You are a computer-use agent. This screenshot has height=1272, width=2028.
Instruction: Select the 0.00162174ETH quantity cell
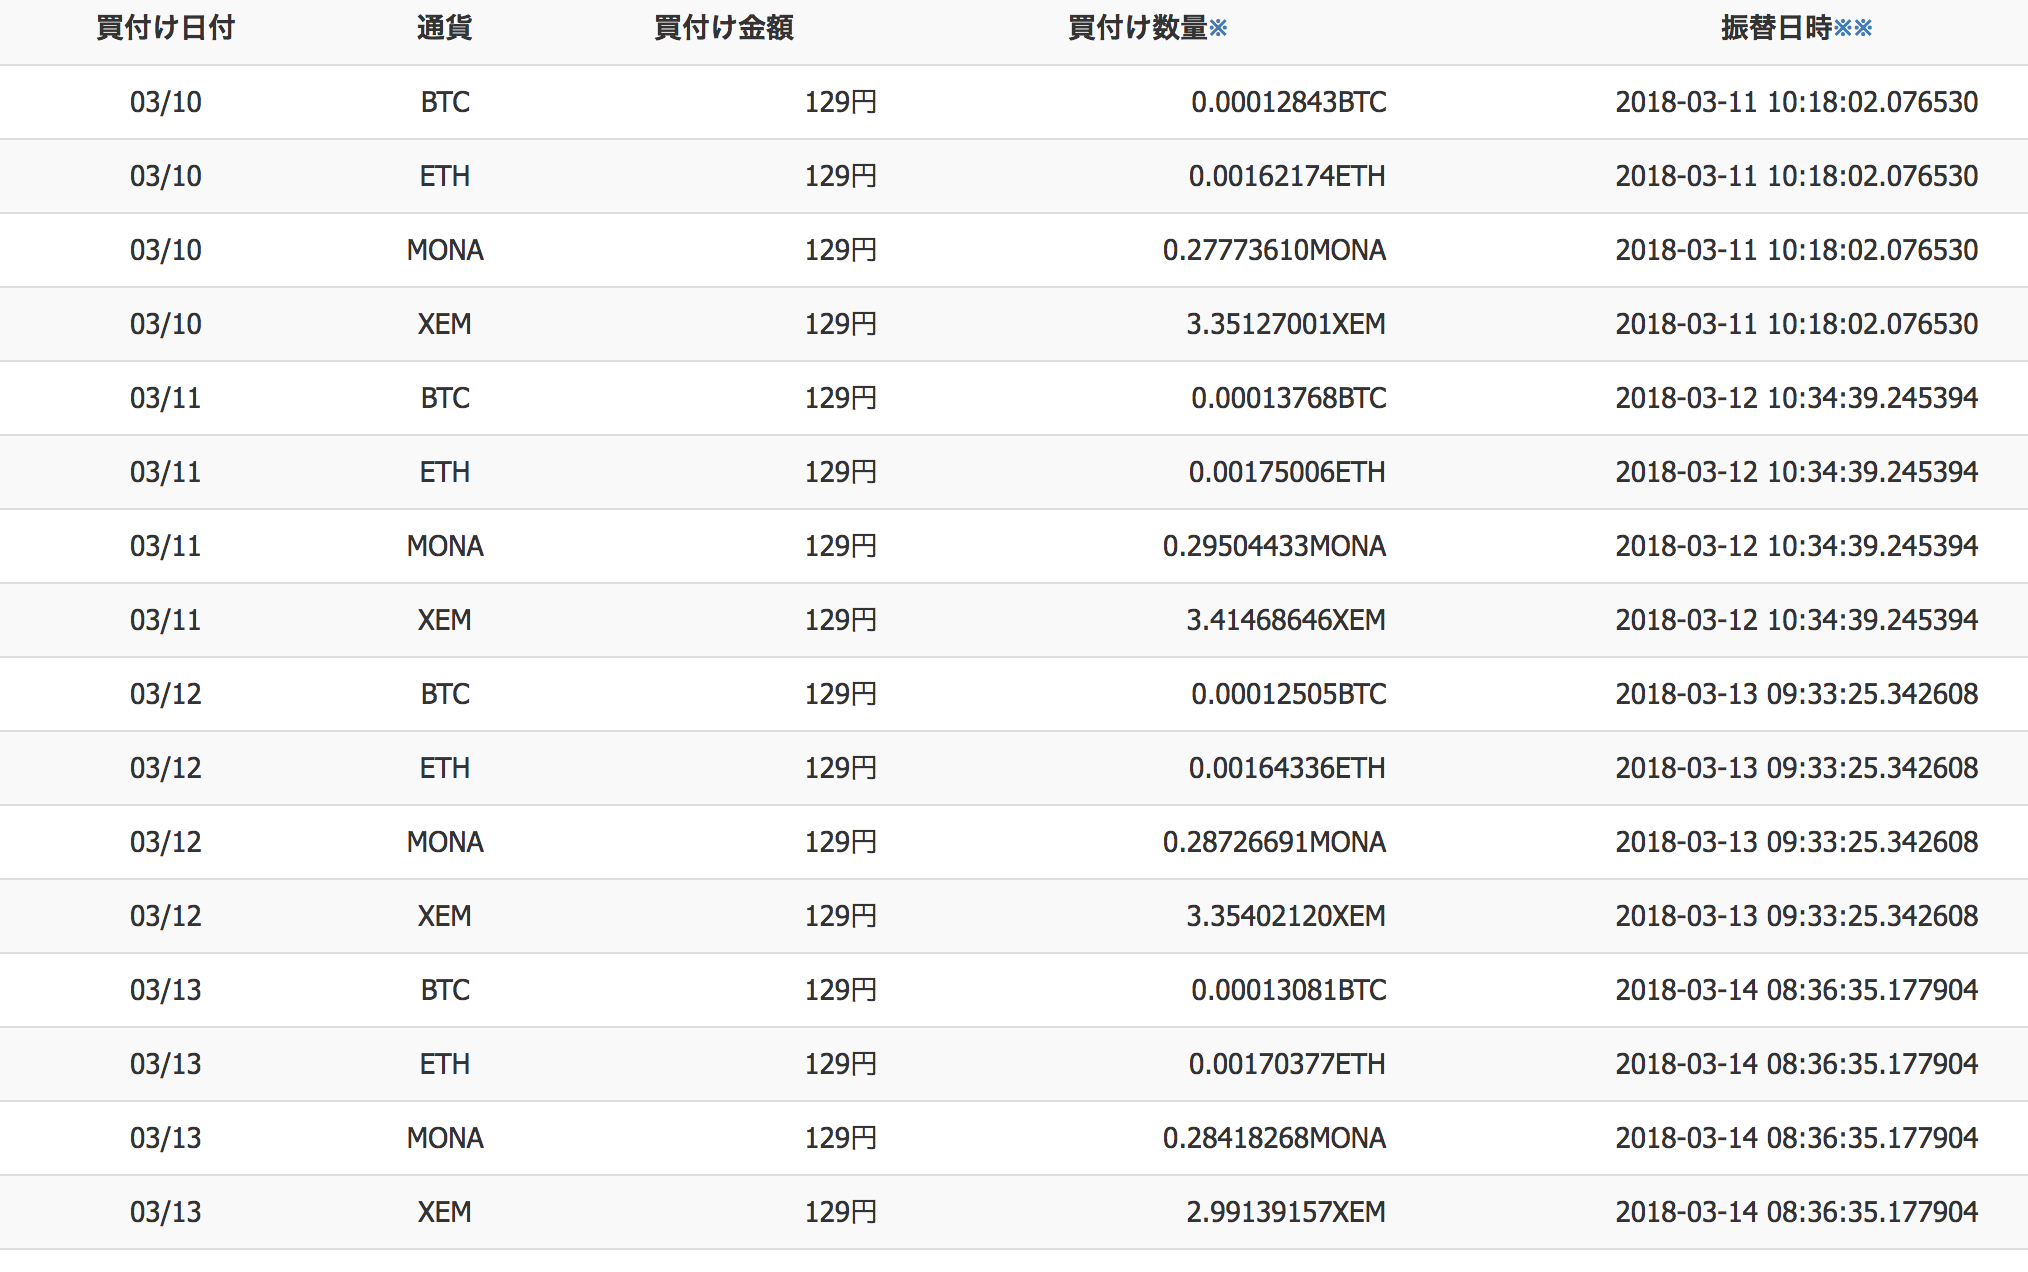click(1287, 176)
